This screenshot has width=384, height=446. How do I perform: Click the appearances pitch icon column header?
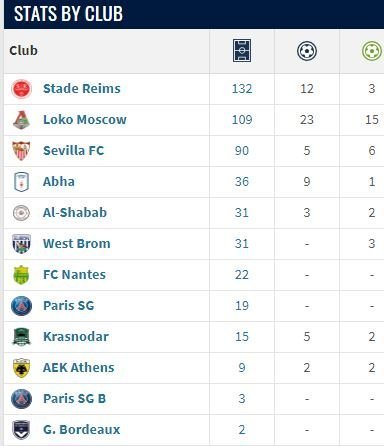[x=242, y=51]
